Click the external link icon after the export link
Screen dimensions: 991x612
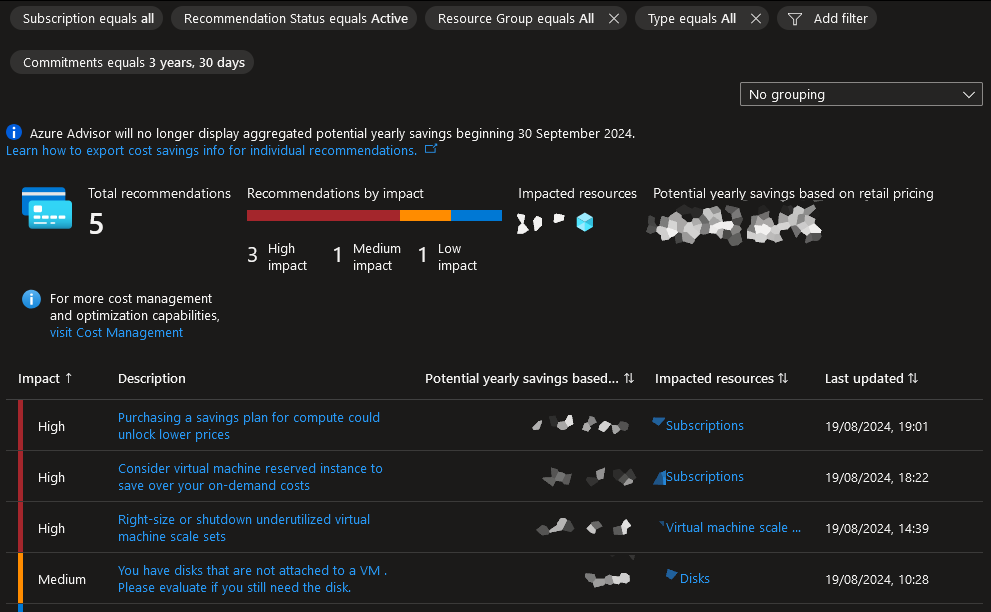(431, 150)
